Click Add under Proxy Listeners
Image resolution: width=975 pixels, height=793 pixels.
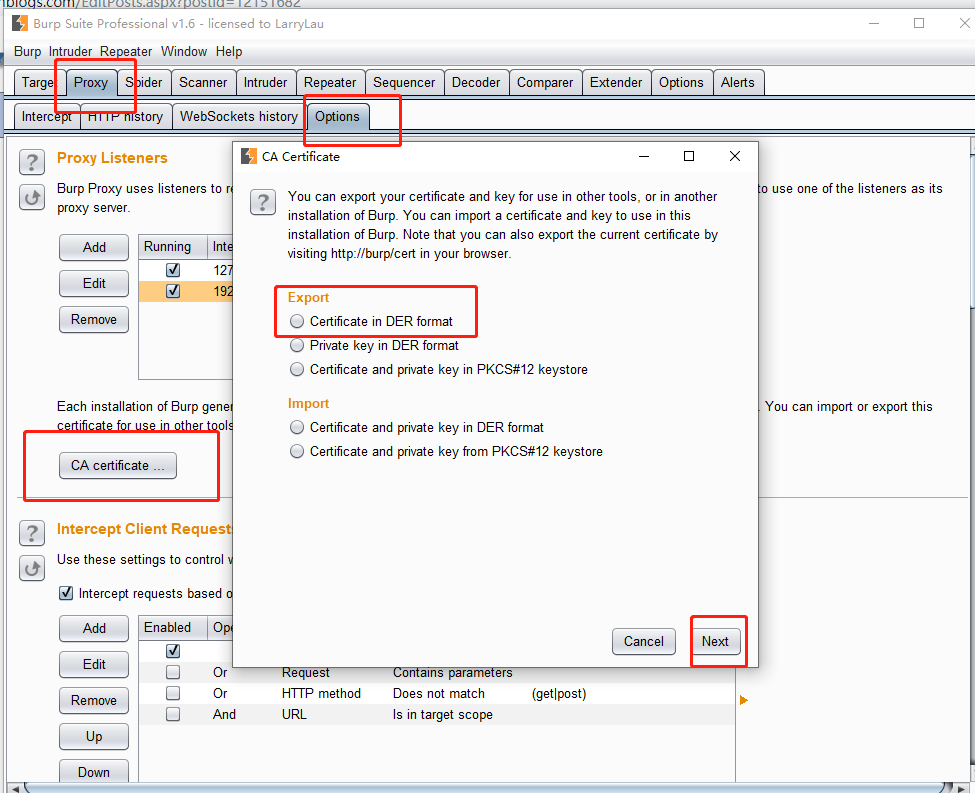(x=94, y=248)
